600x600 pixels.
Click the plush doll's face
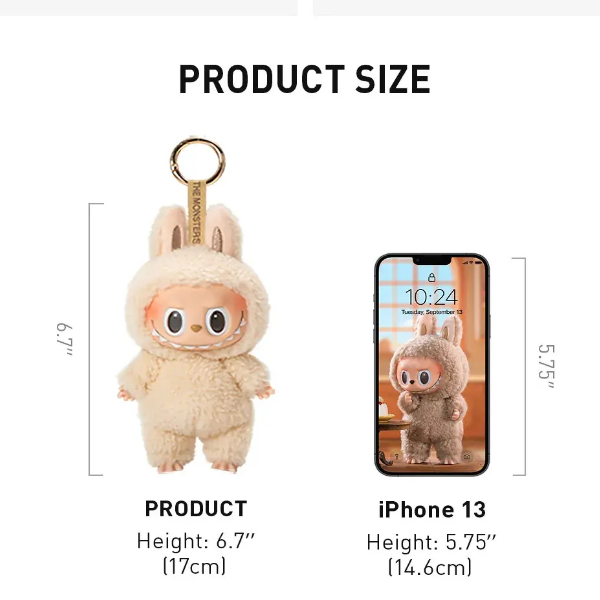pyautogui.click(x=196, y=320)
